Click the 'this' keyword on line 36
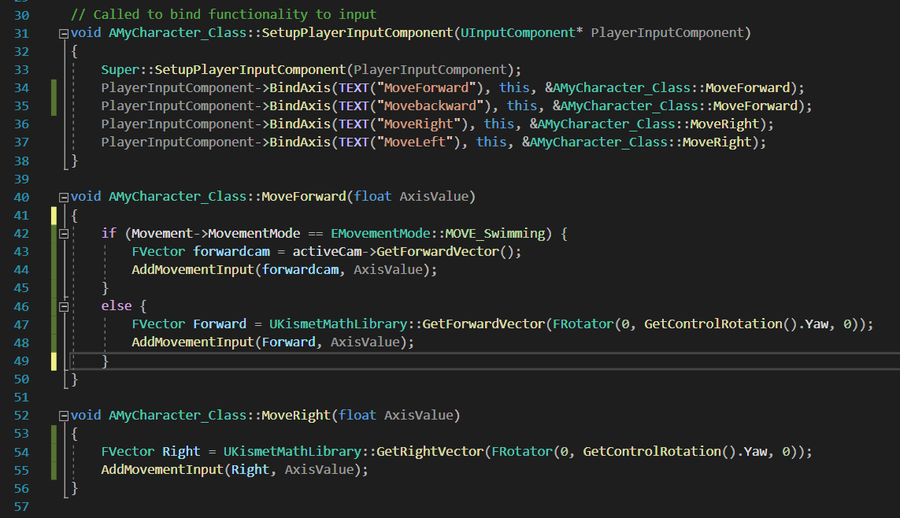The height and width of the screenshot is (518, 900). [x=499, y=124]
